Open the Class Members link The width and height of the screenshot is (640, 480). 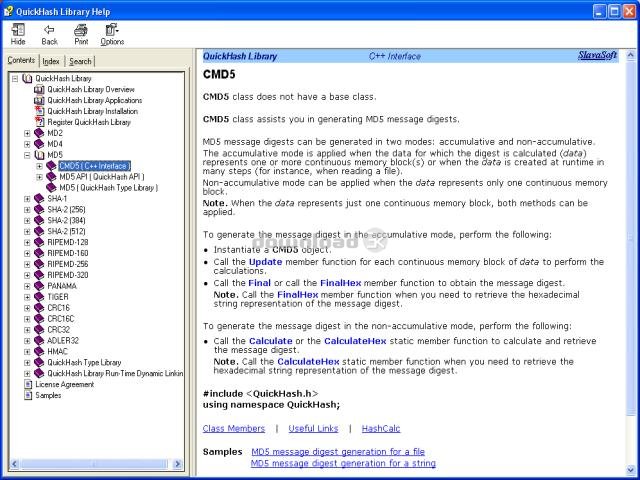point(234,429)
